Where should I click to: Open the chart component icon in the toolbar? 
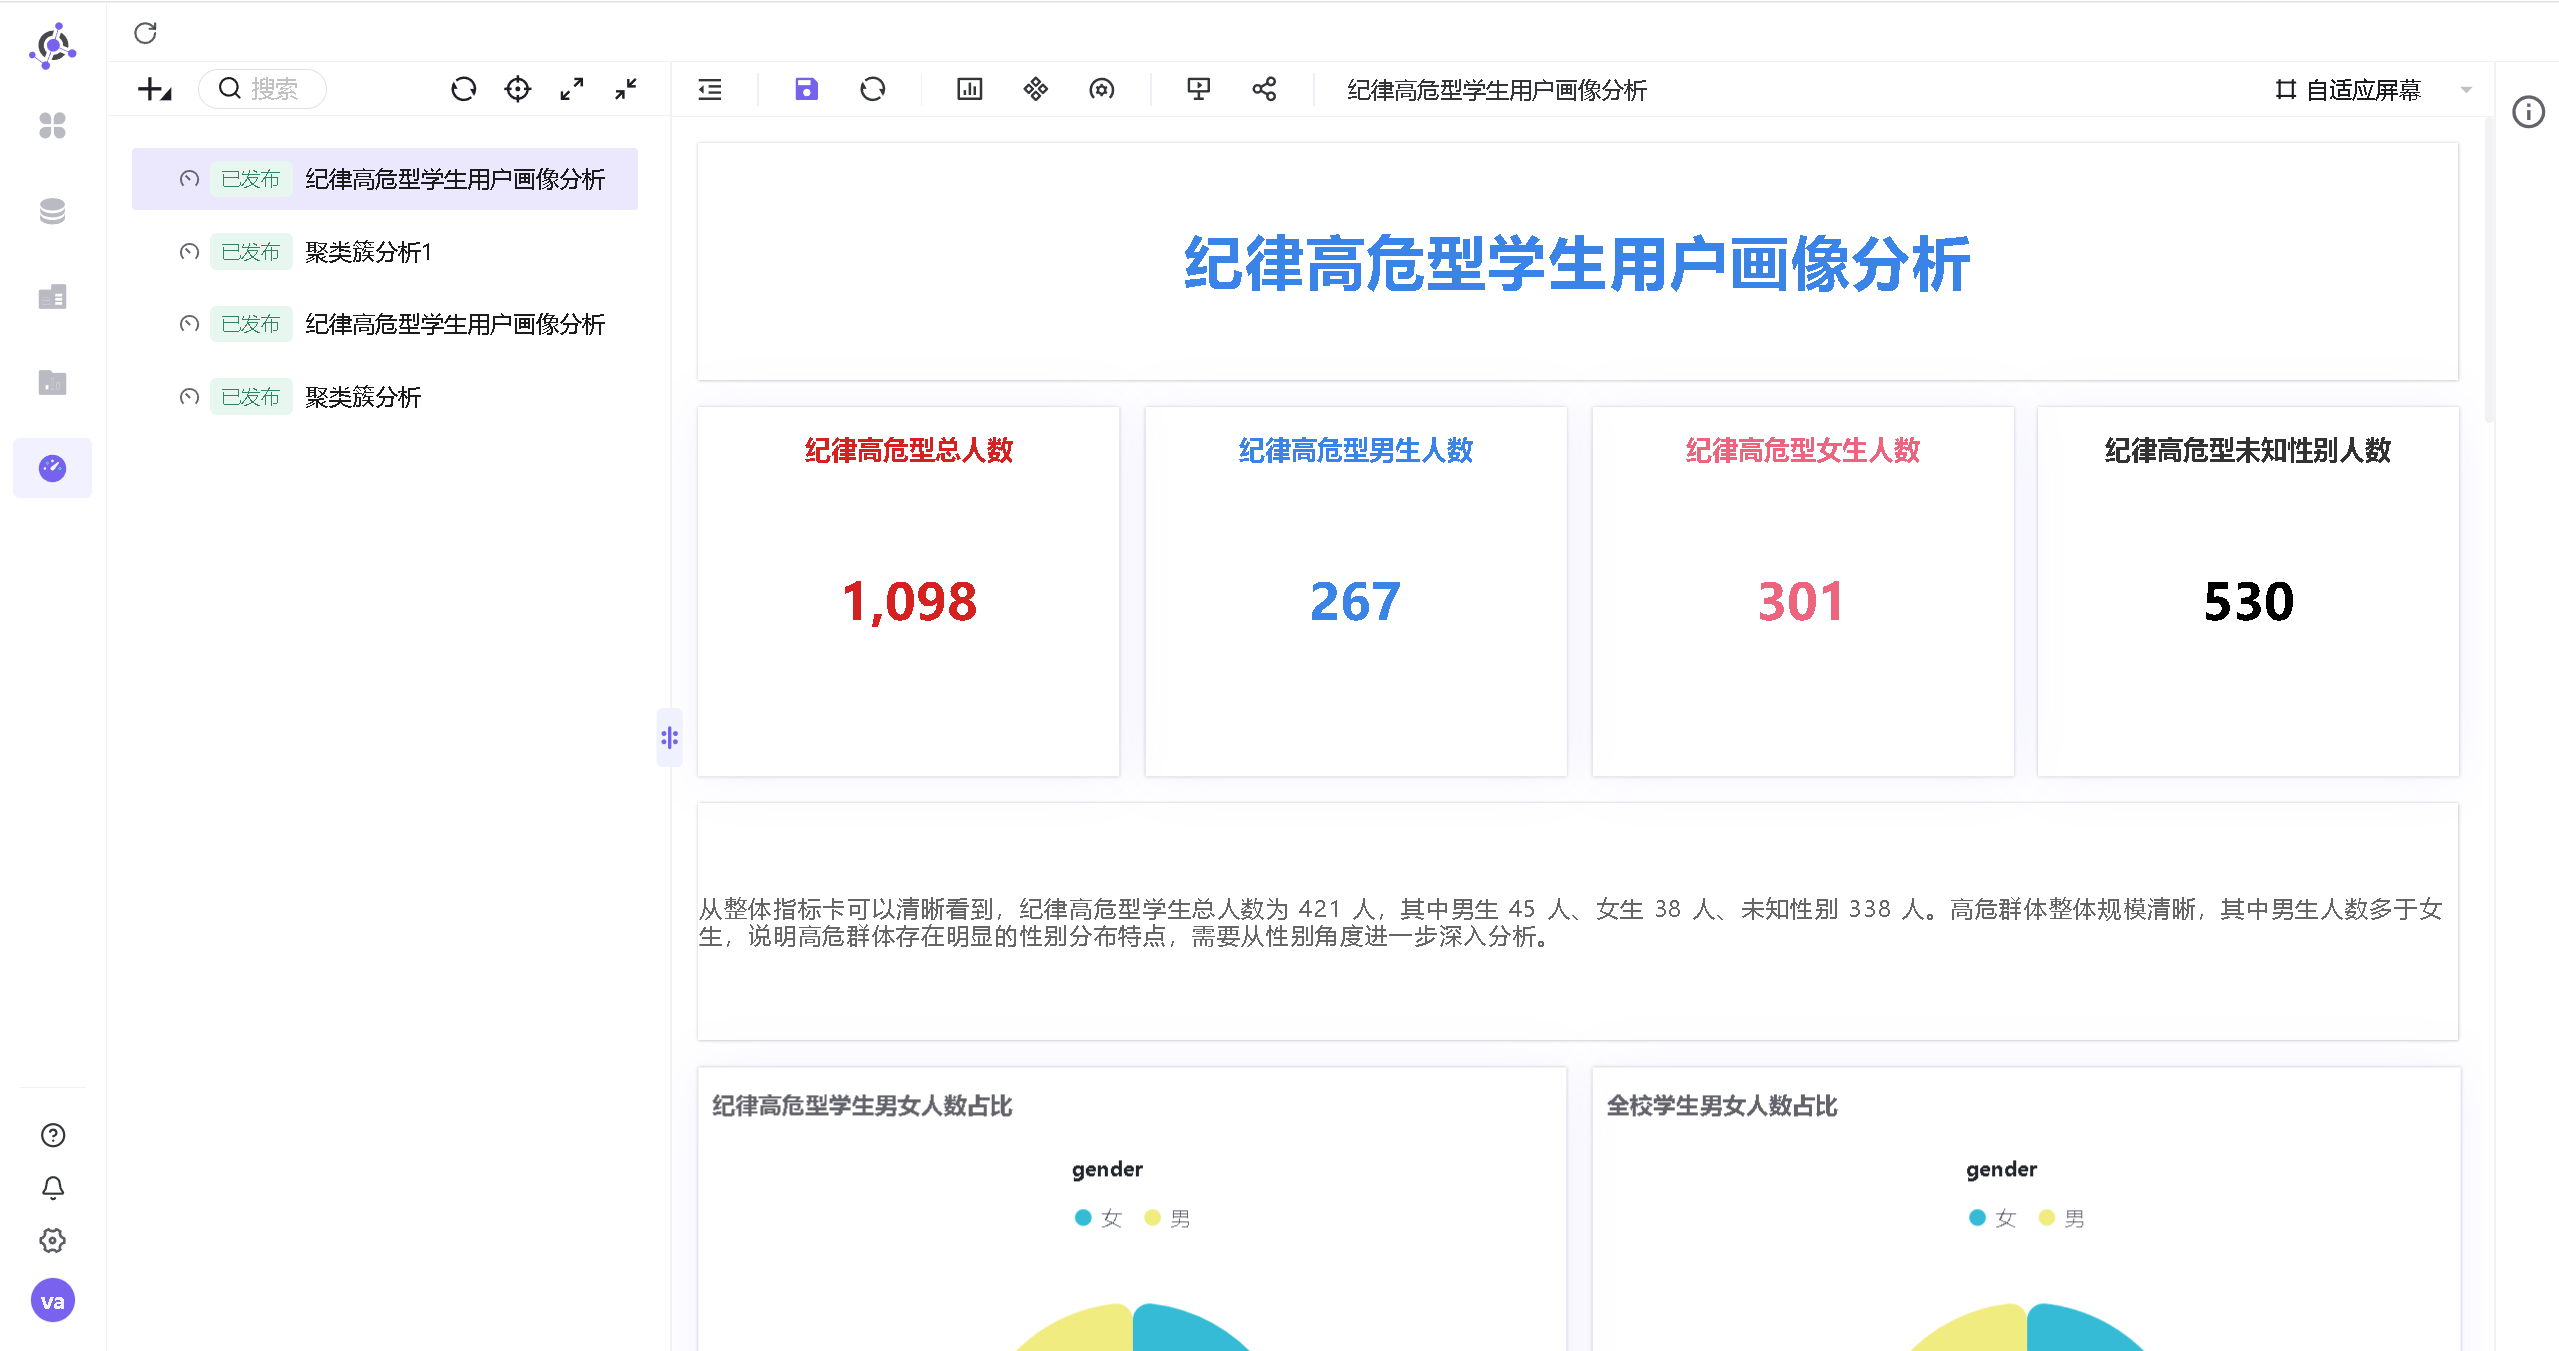pyautogui.click(x=970, y=89)
